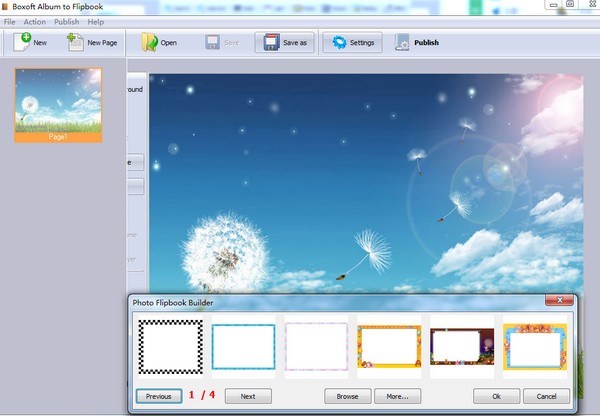Screen dimensions: 600x416
Task: Open the File menu
Action: (x=9, y=21)
